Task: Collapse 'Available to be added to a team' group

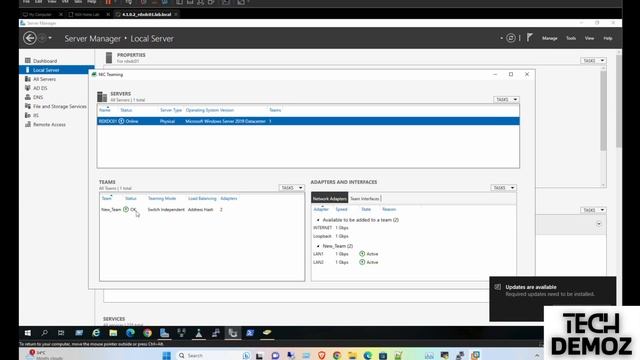Action: pos(318,220)
